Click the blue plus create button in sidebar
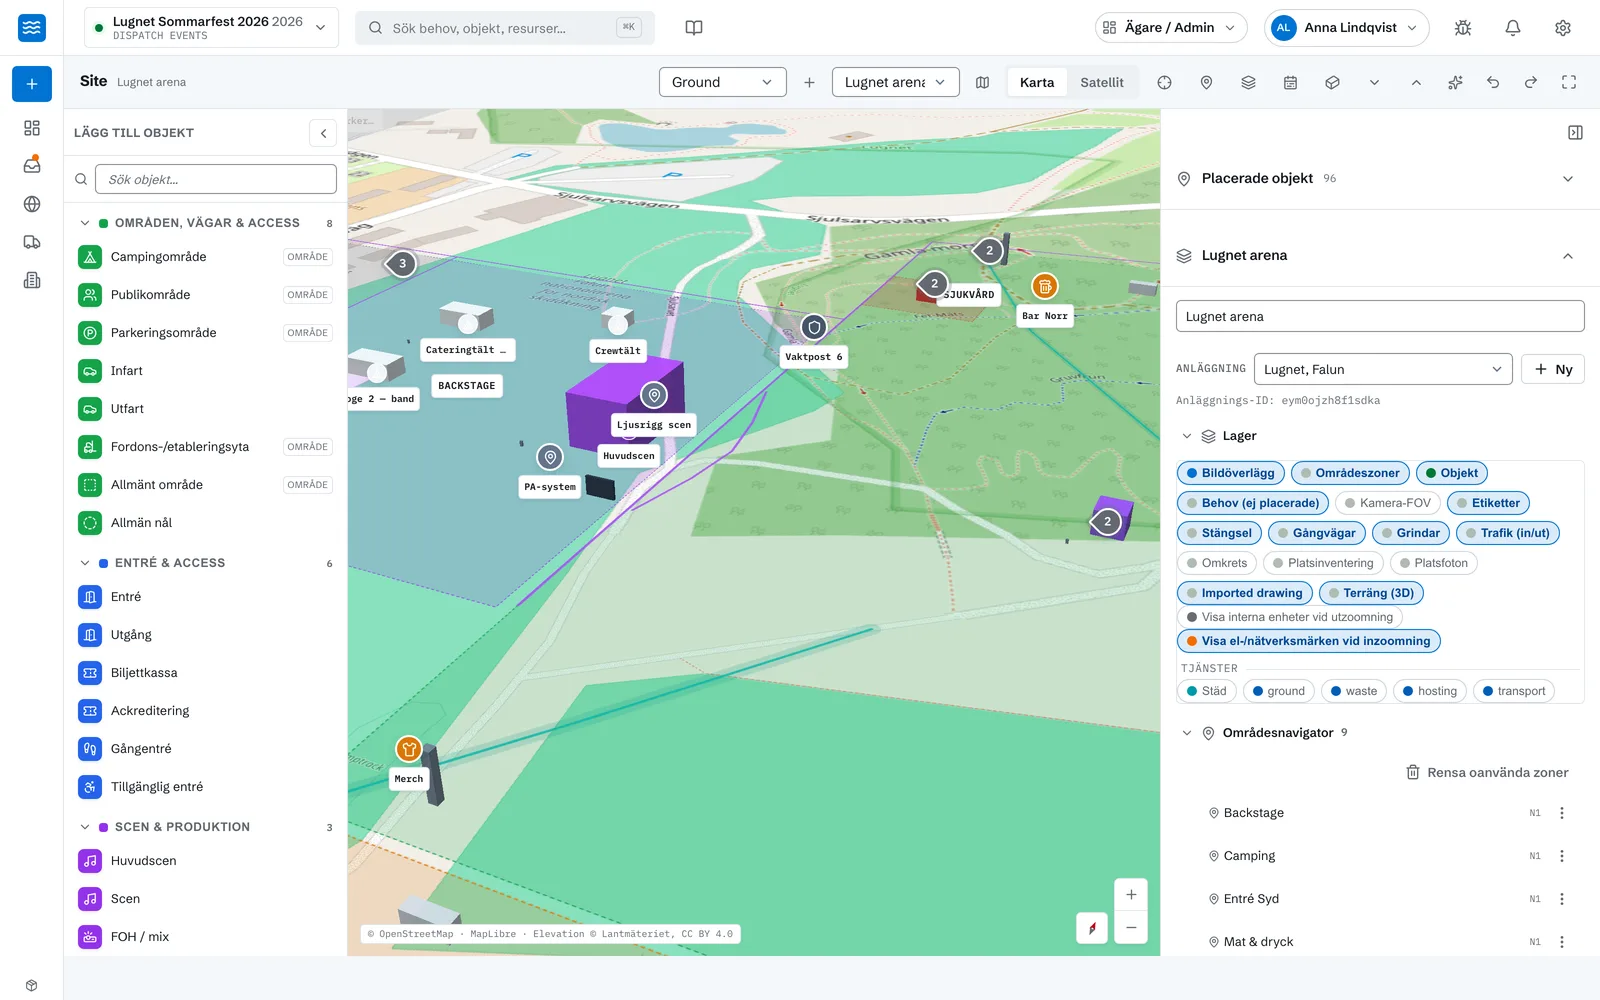The image size is (1600, 1000). click(x=32, y=84)
